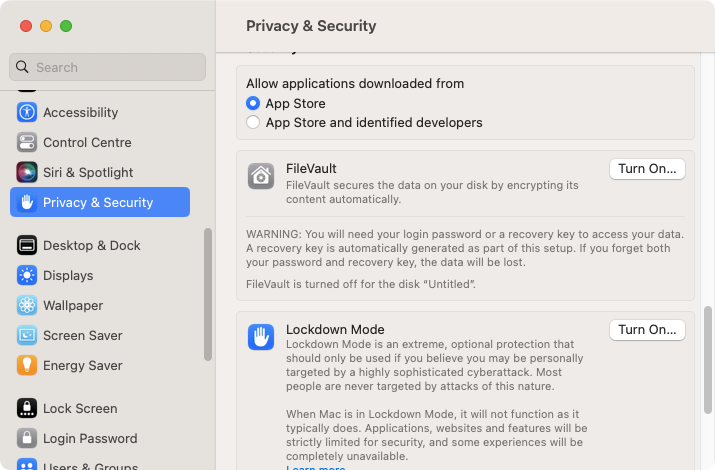Click the main pane scrollbar thumb
This screenshot has height=470, width=715.
coord(708,360)
